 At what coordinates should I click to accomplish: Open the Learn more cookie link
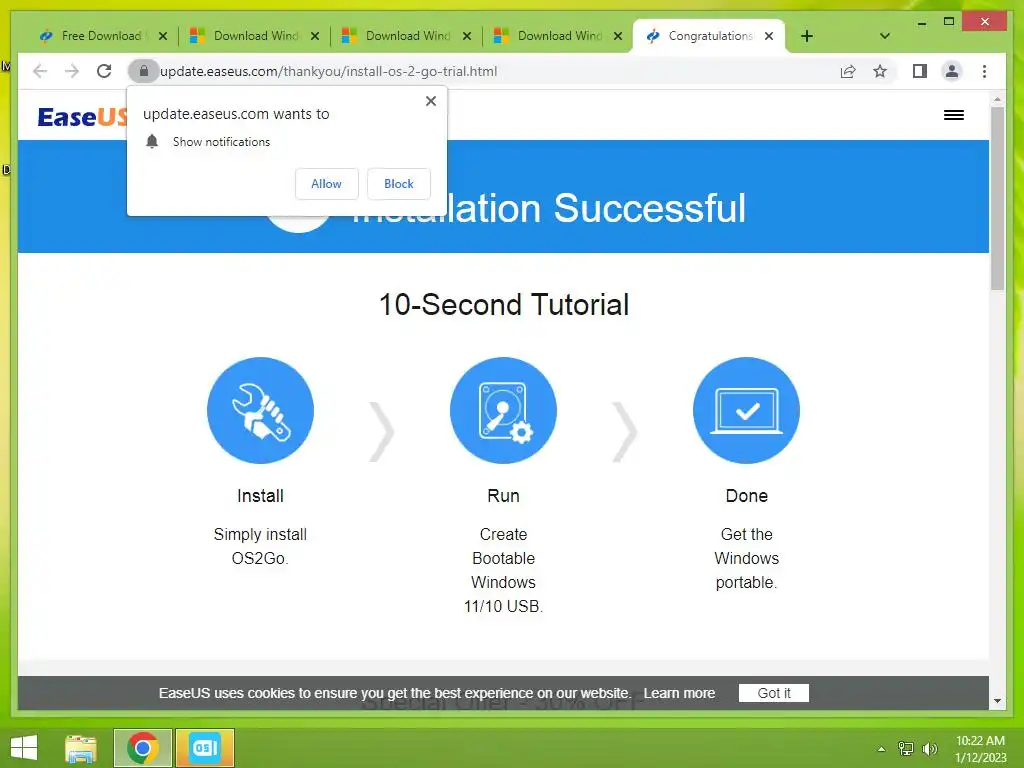[679, 693]
